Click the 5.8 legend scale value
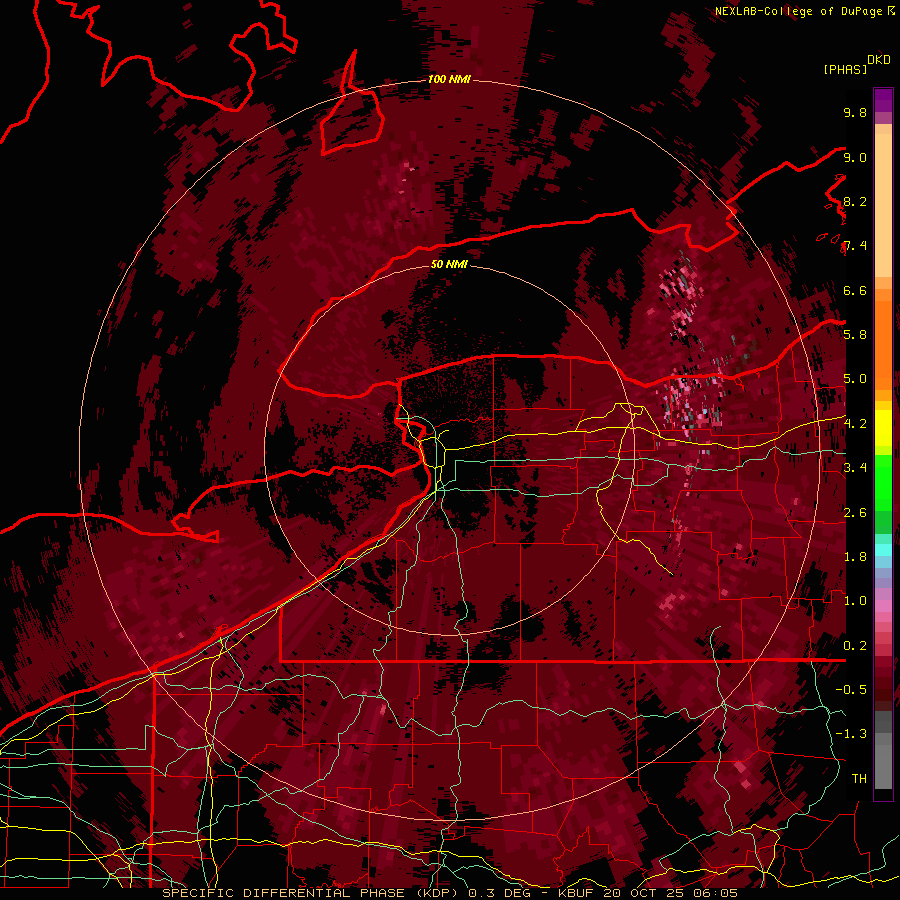Screen dimensions: 900x900 (x=855, y=335)
